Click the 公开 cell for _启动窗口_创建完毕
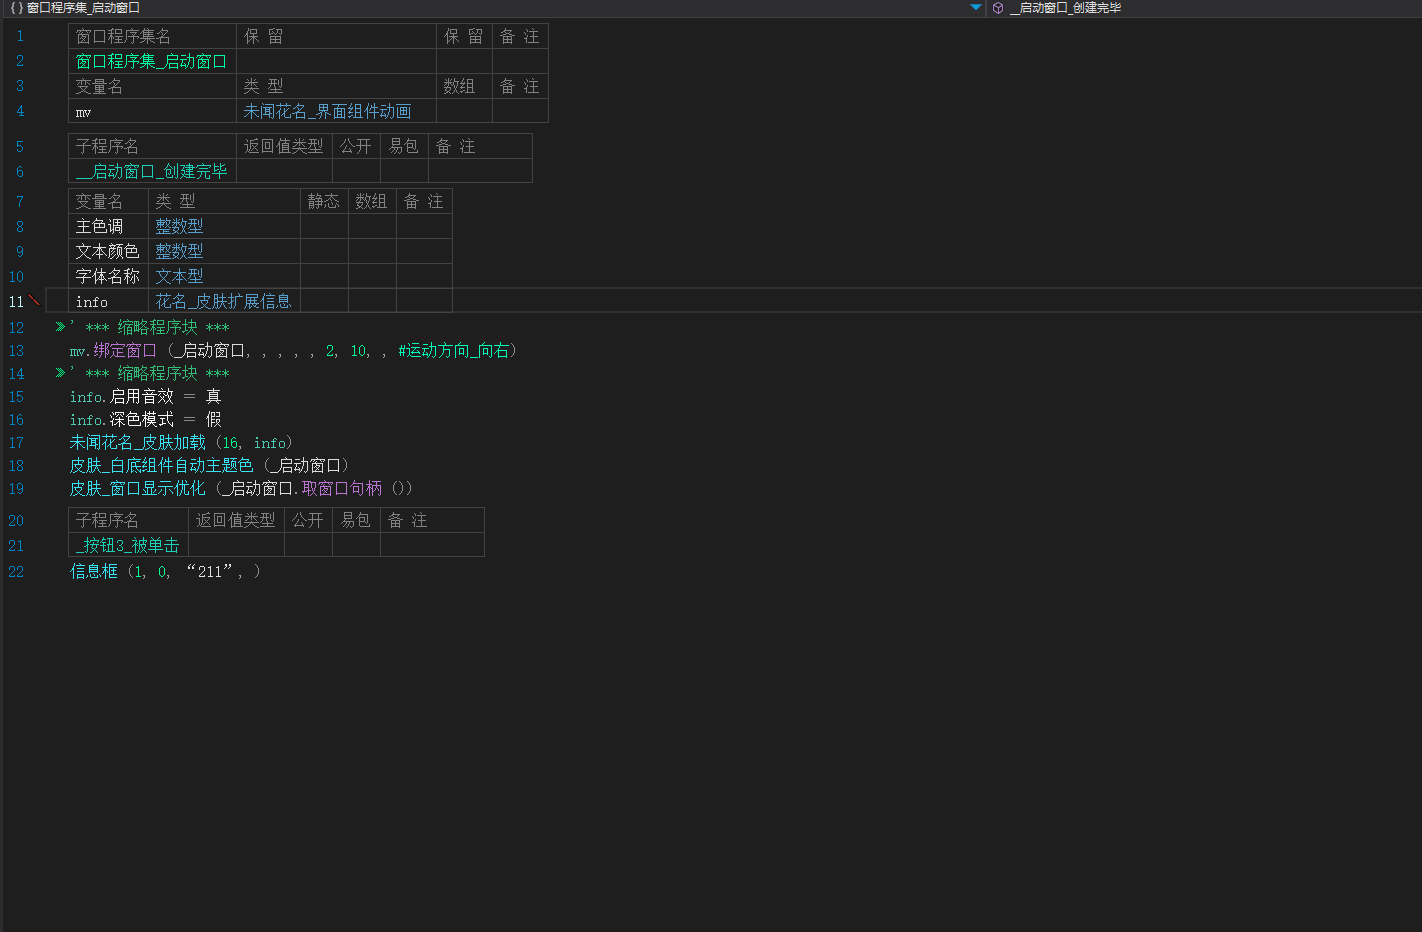This screenshot has width=1422, height=932. 356,171
